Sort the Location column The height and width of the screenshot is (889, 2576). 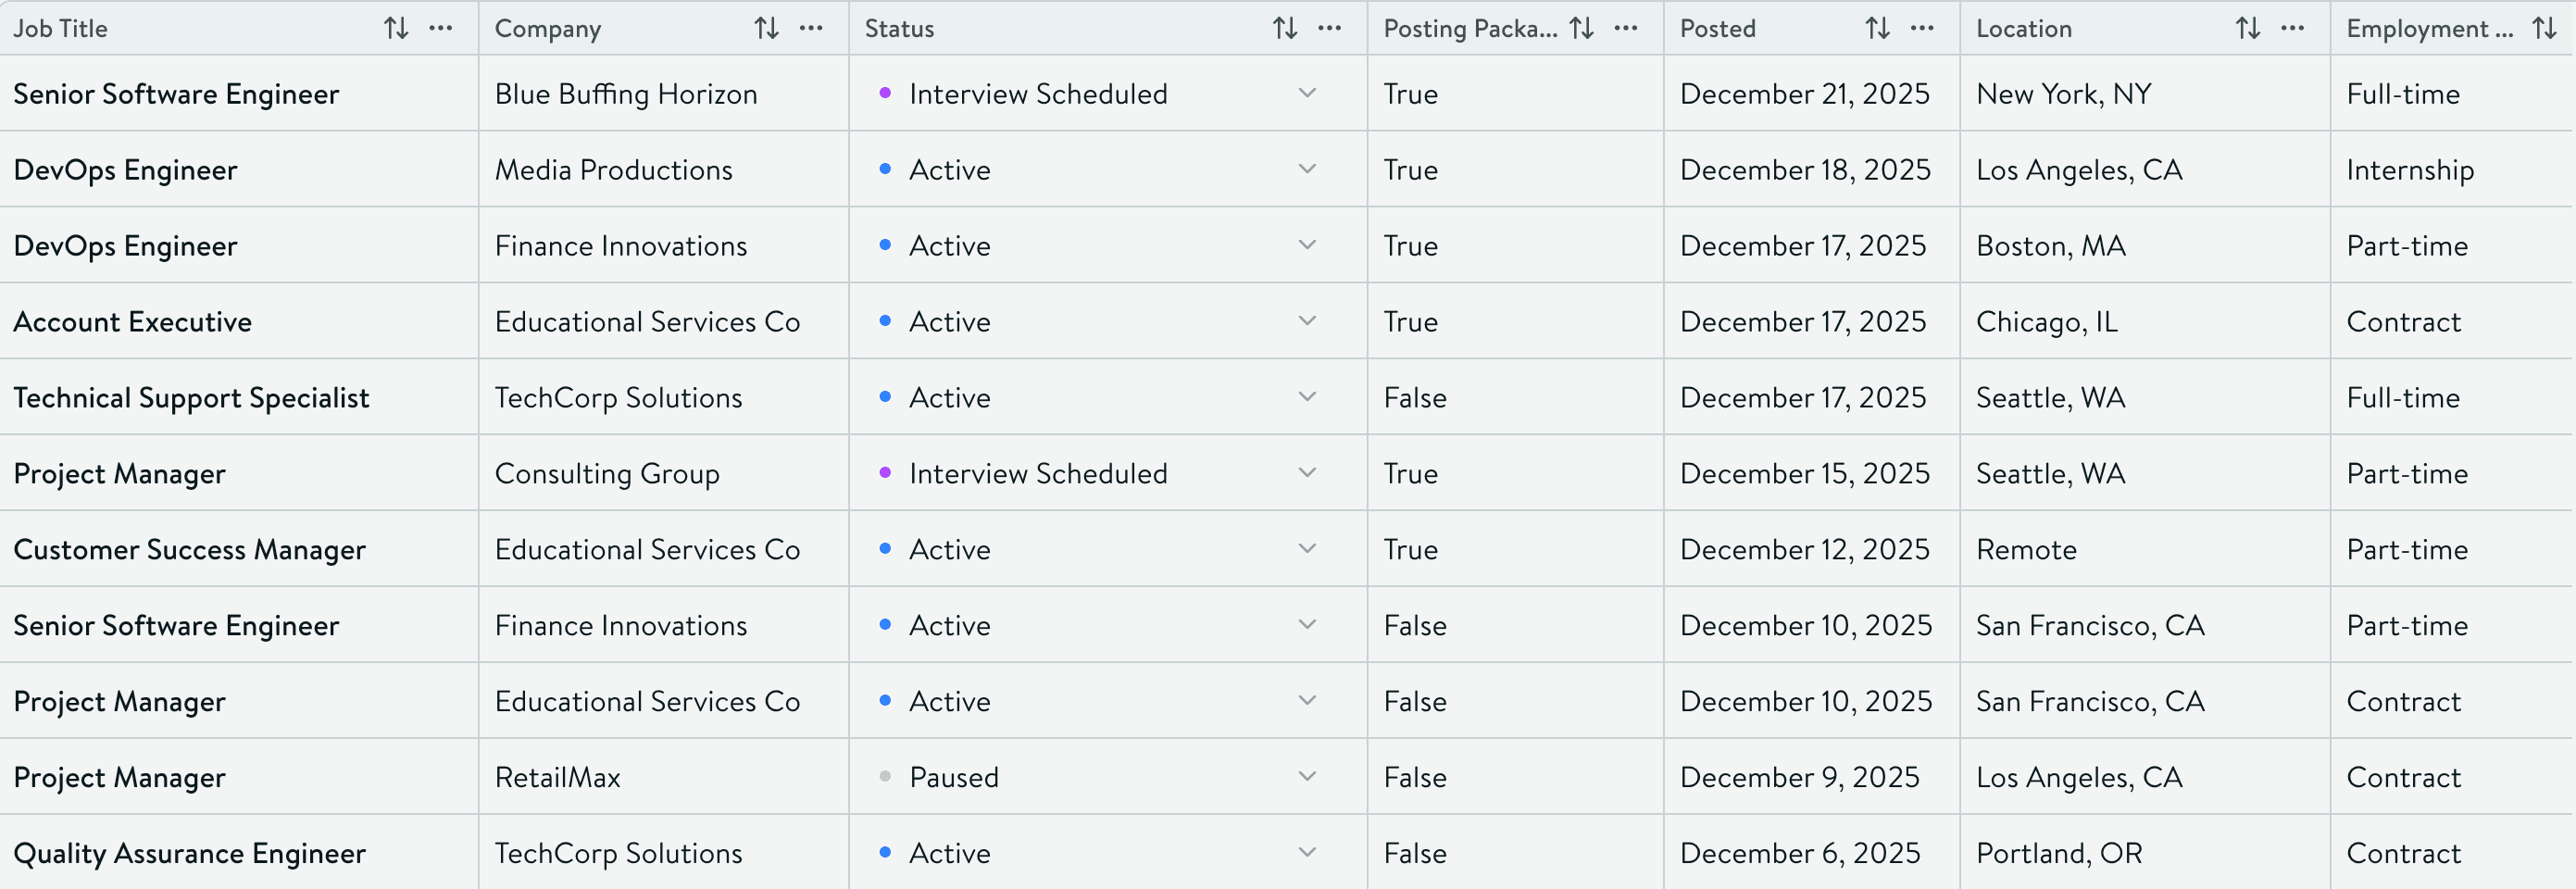point(2246,28)
